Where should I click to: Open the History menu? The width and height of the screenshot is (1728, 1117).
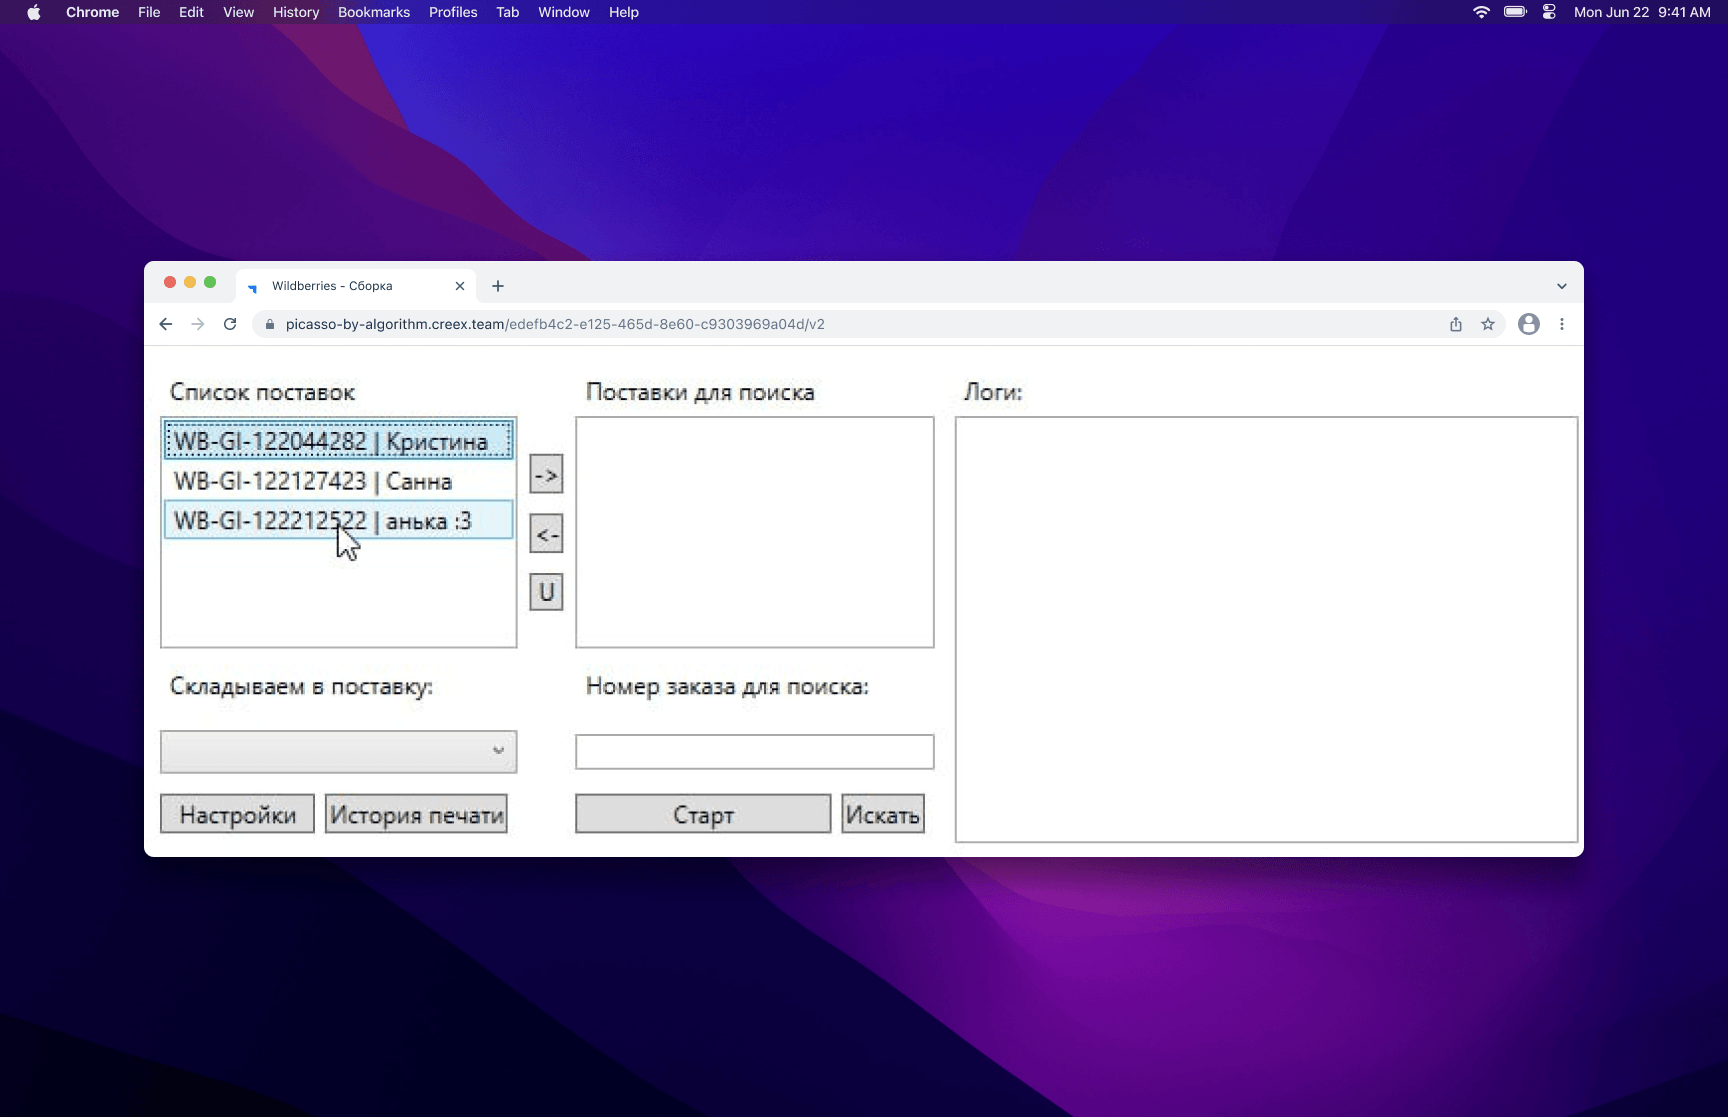click(295, 12)
